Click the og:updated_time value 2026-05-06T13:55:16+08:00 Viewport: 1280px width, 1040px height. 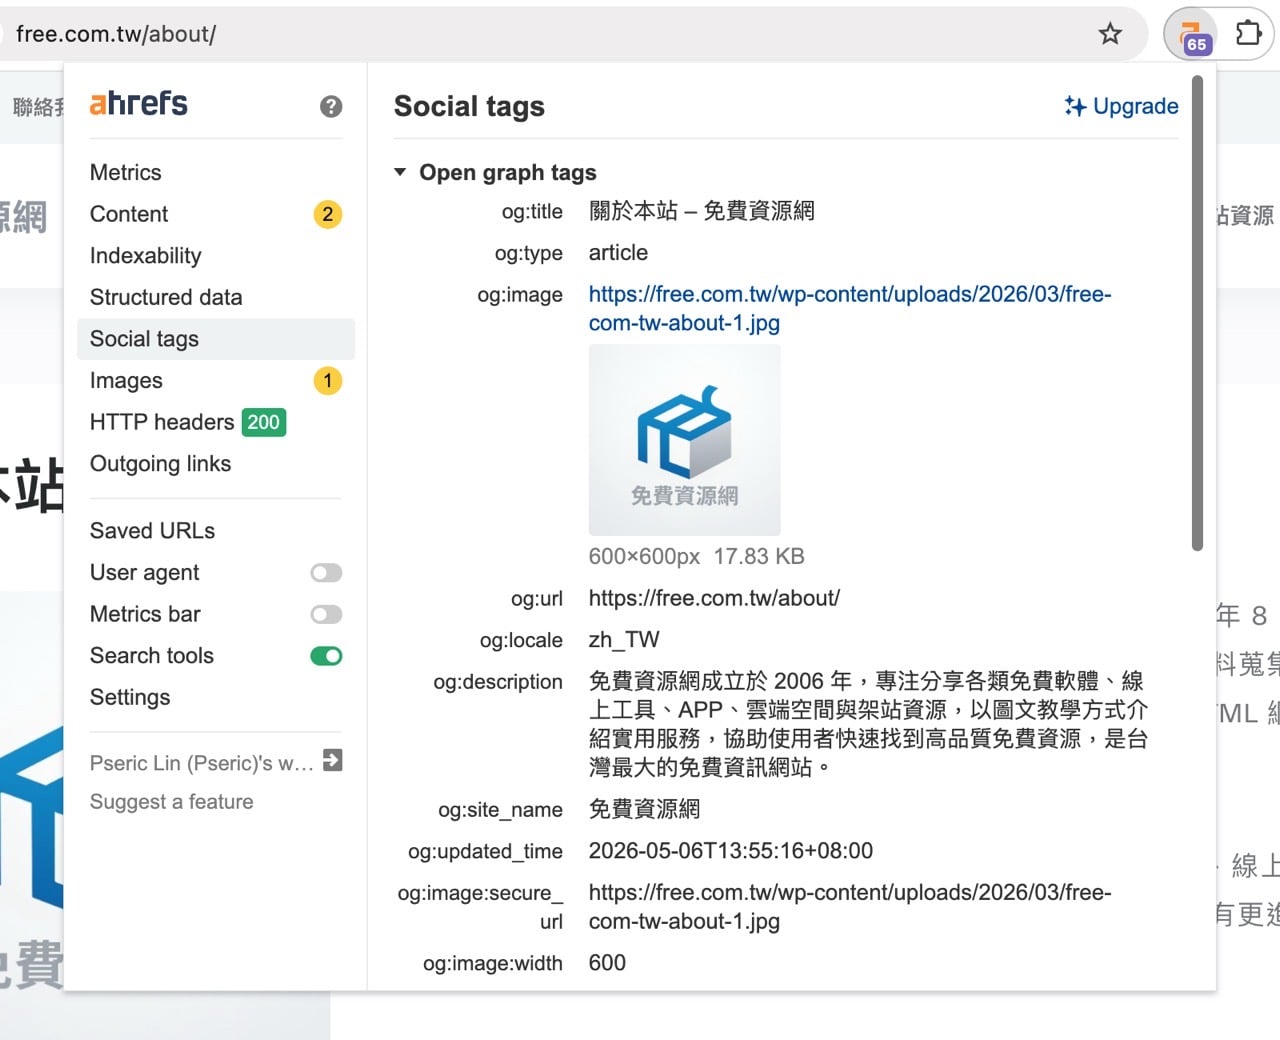(x=730, y=851)
